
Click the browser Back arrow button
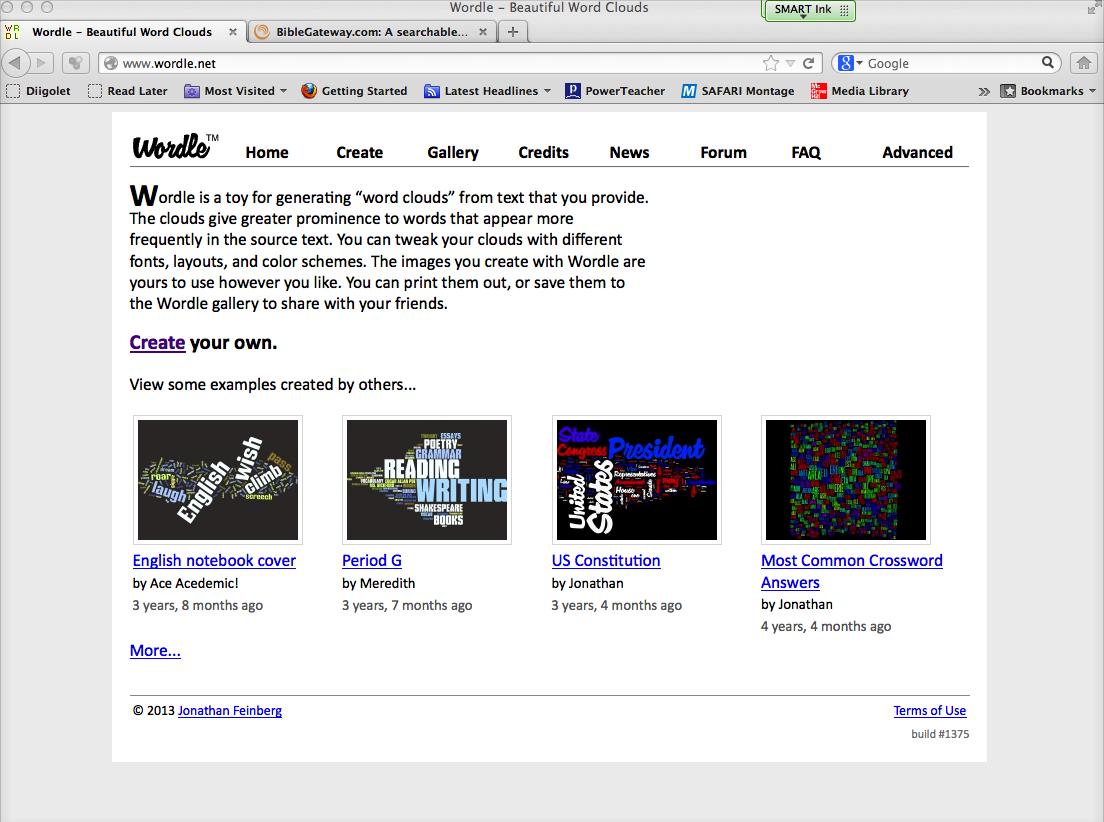[x=15, y=63]
